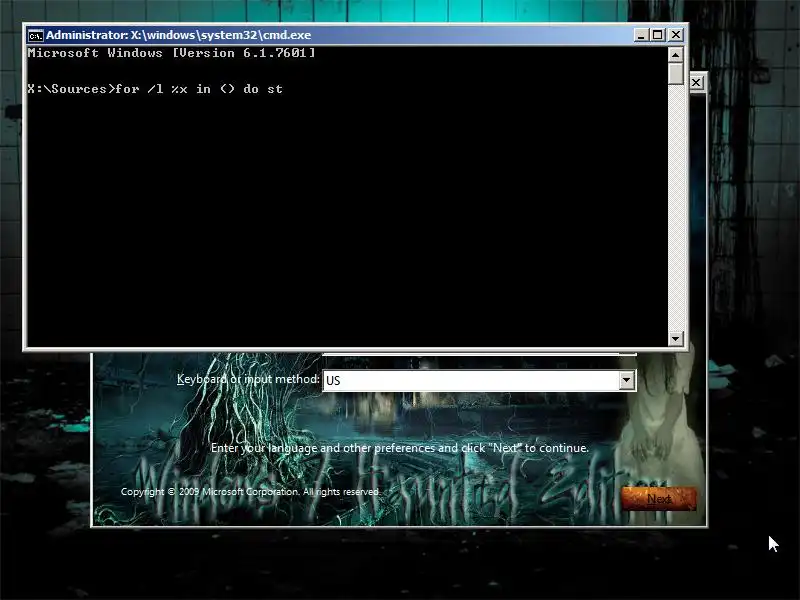Click the cmd scrollbar up arrow
Screen dimensions: 800x600
pyautogui.click(x=676, y=55)
